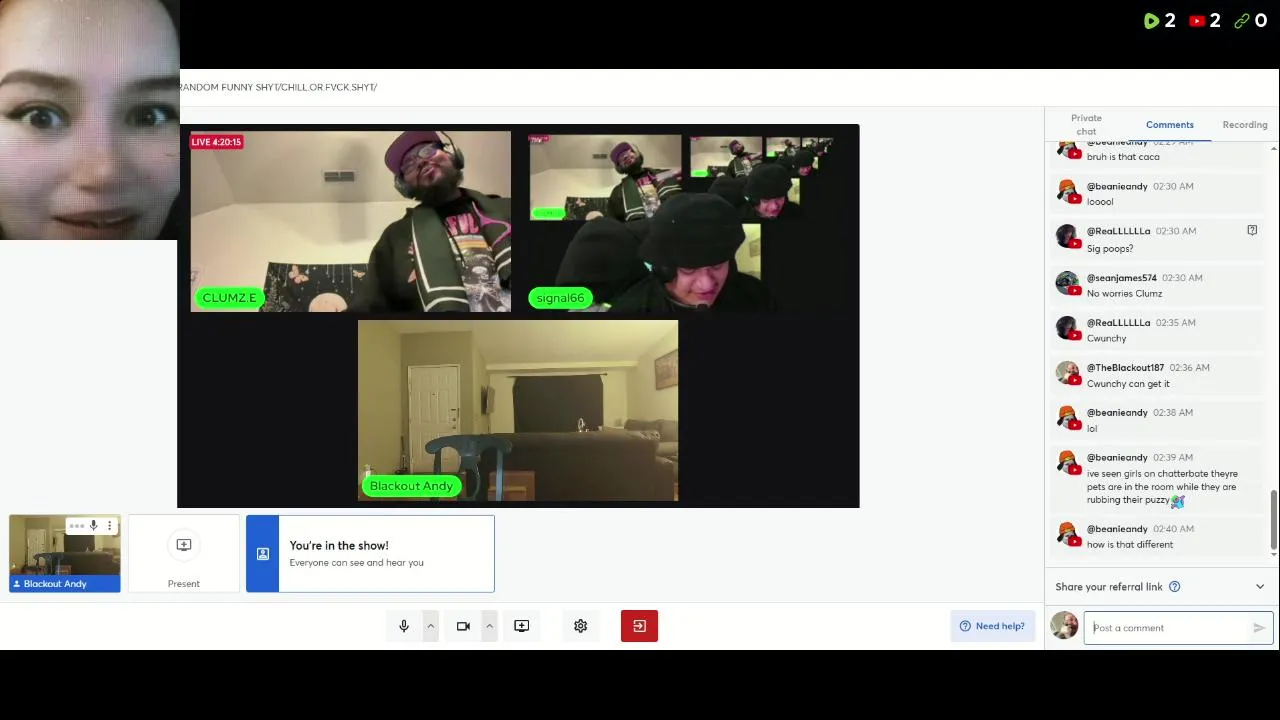
Task: Click the @seanjames574 username in comments
Action: point(1122,278)
